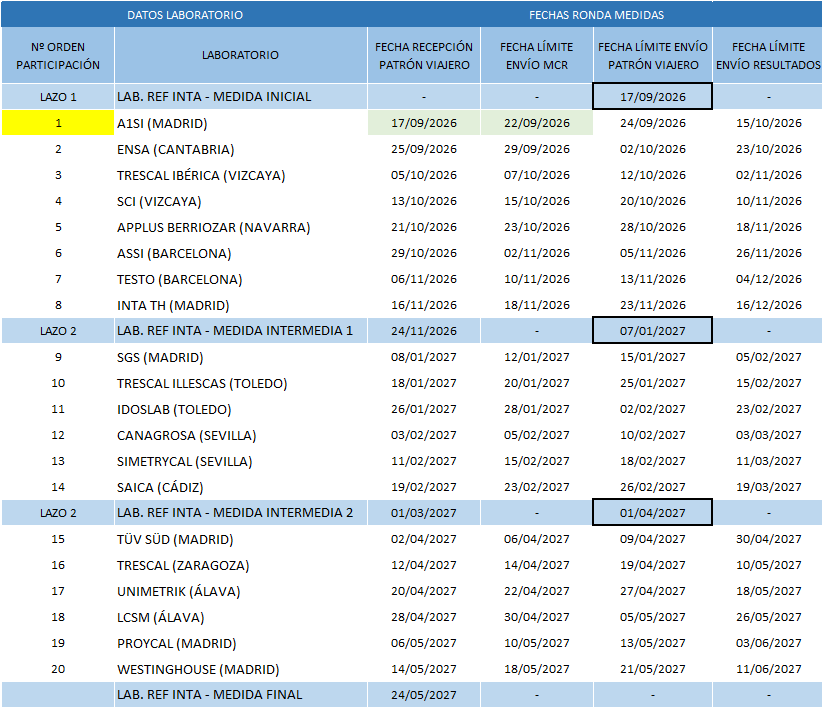This screenshot has width=822, height=707.
Task: Select ENSA (CANTABRIA) laboratory cell
Action: [241, 149]
